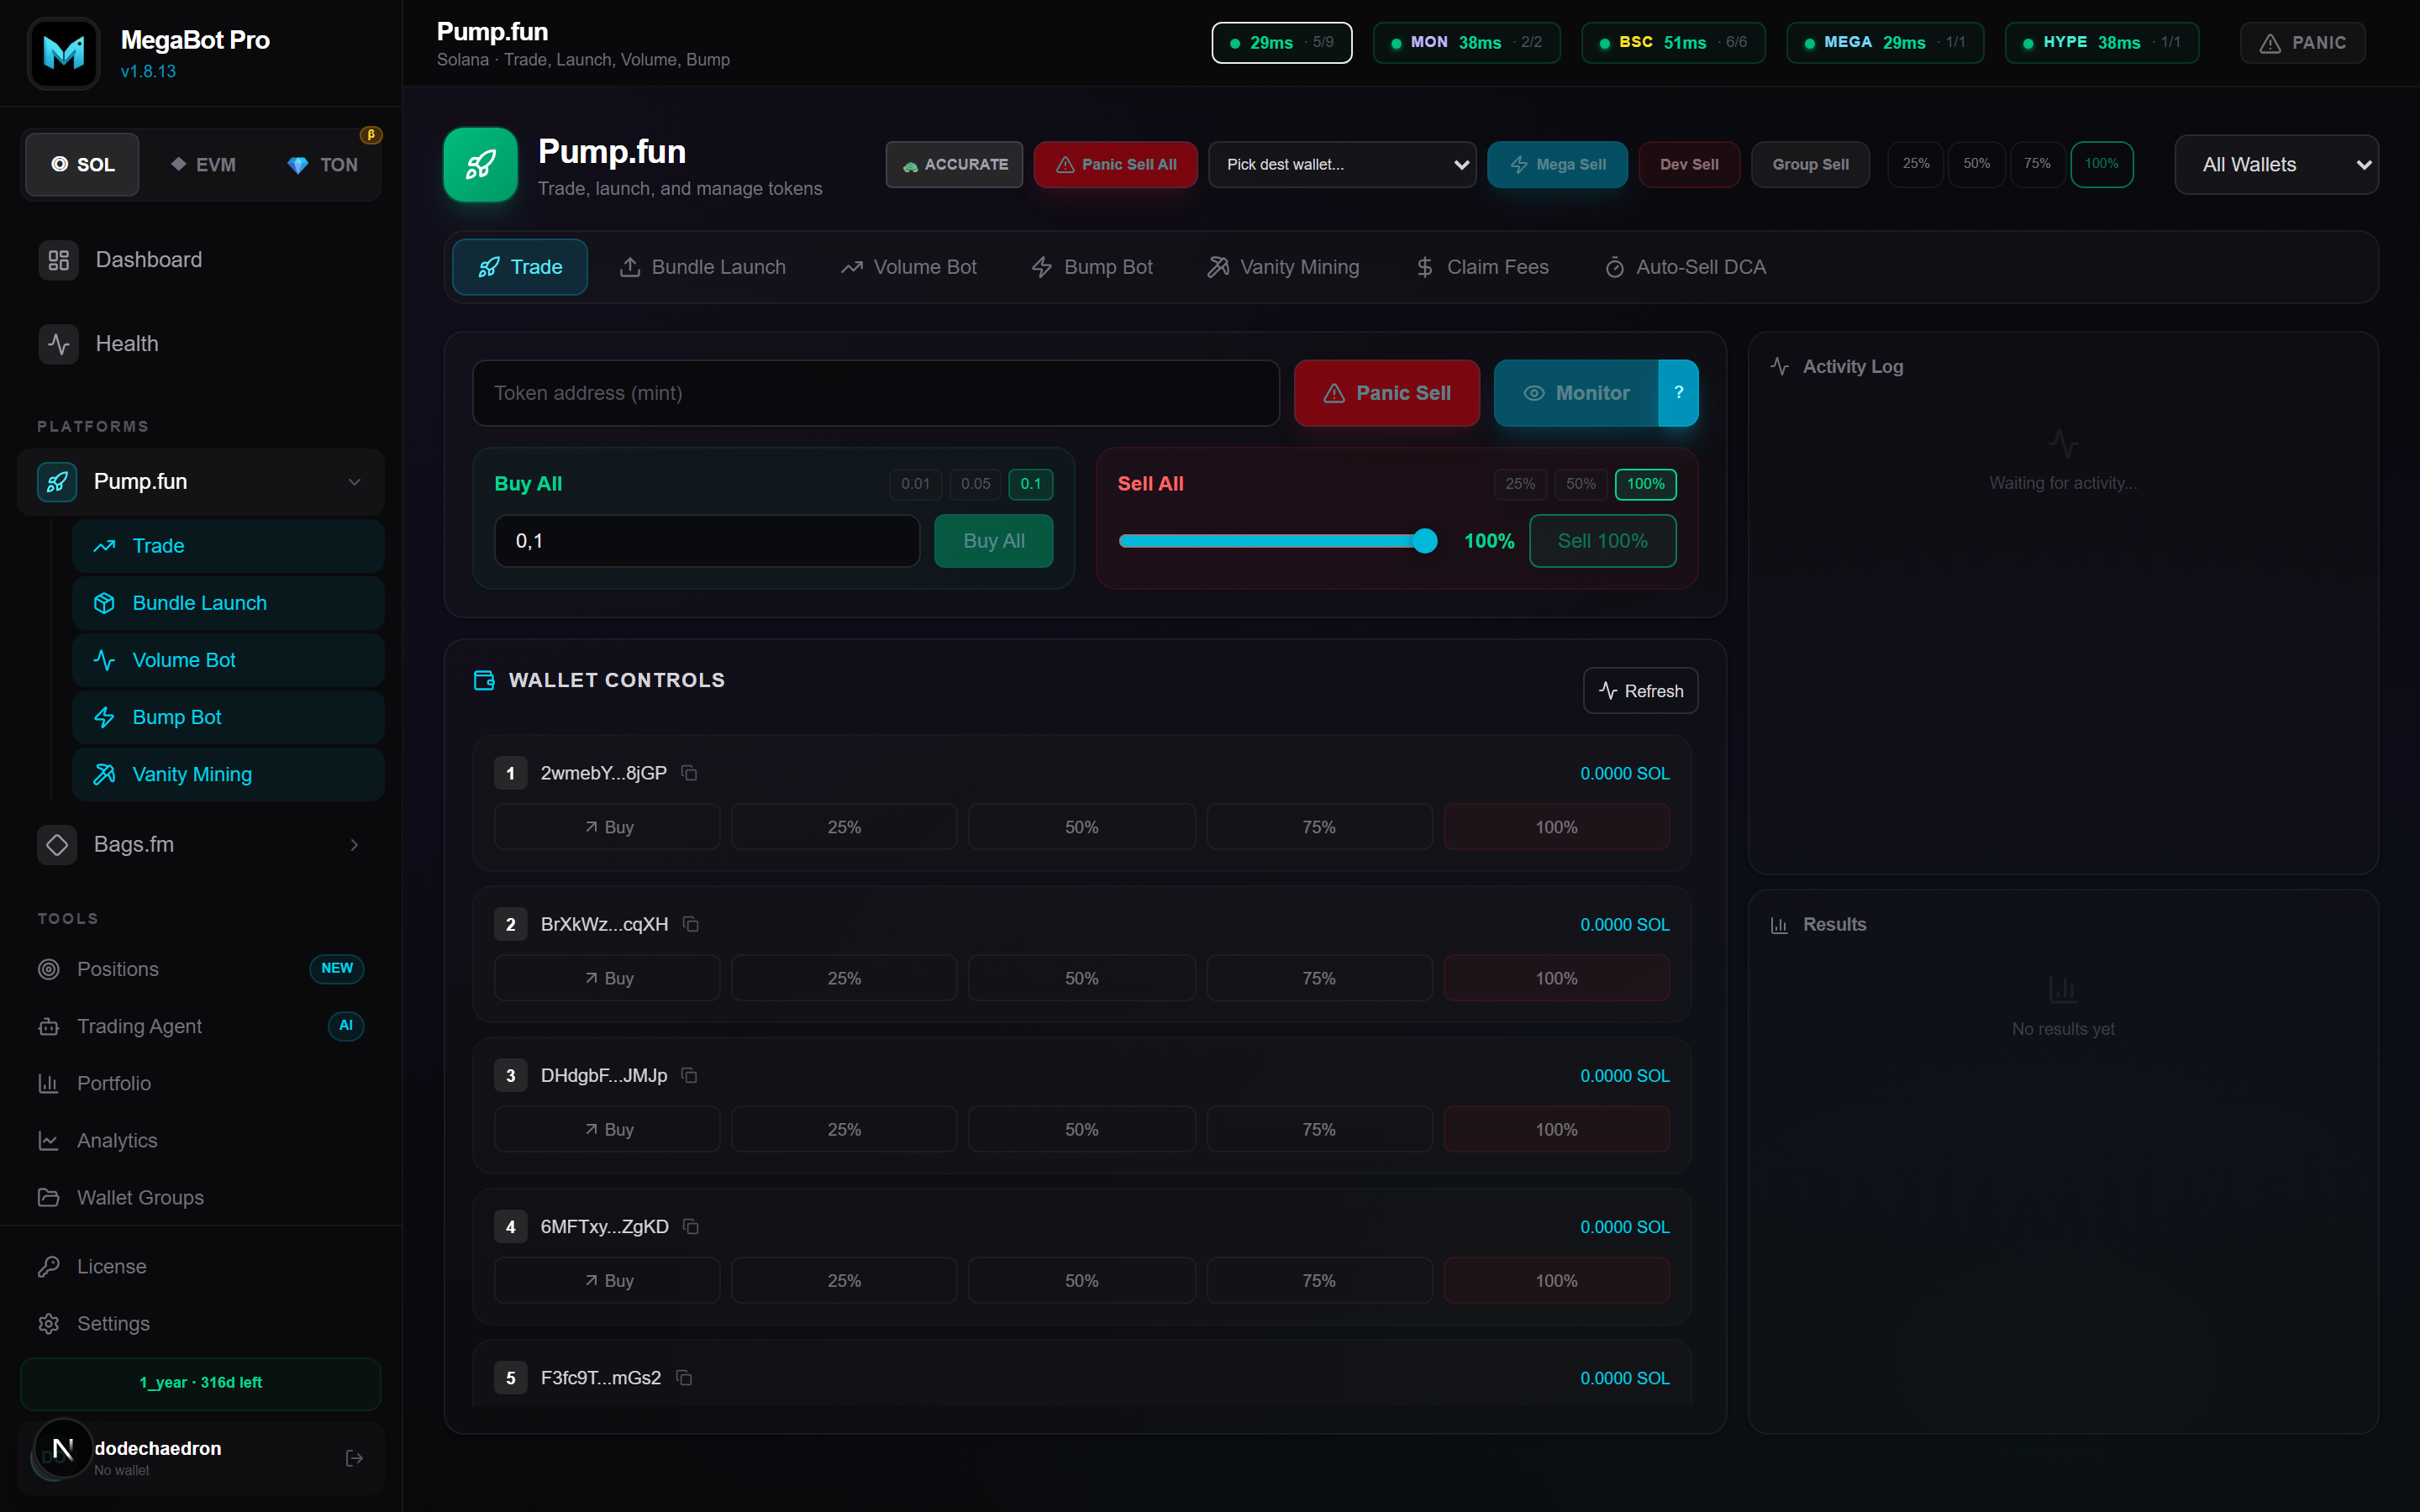Open sidebar Volume Bot sub-item
The image size is (2420, 1512).
228,660
